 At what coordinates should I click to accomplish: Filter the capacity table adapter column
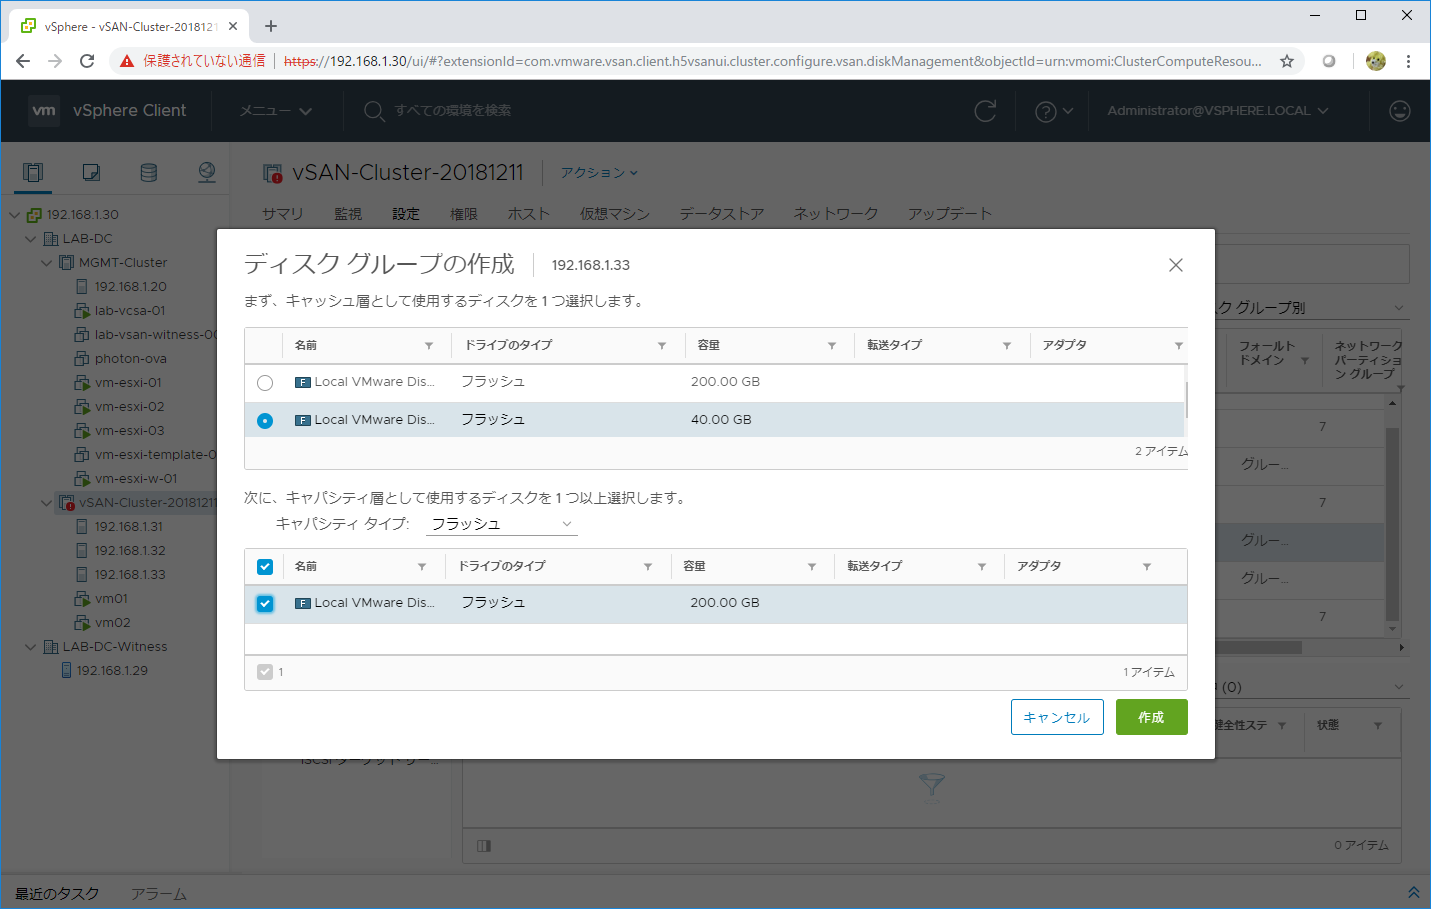1147,567
